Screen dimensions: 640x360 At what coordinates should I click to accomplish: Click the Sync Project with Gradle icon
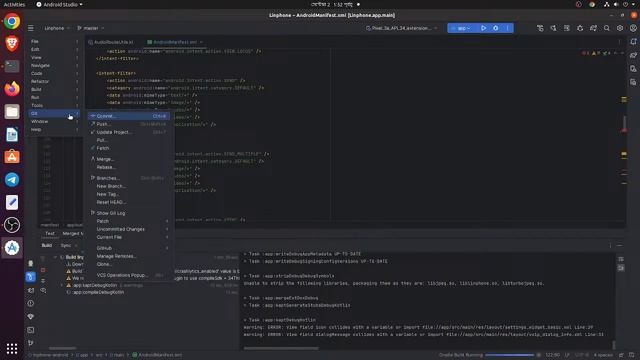[593, 28]
